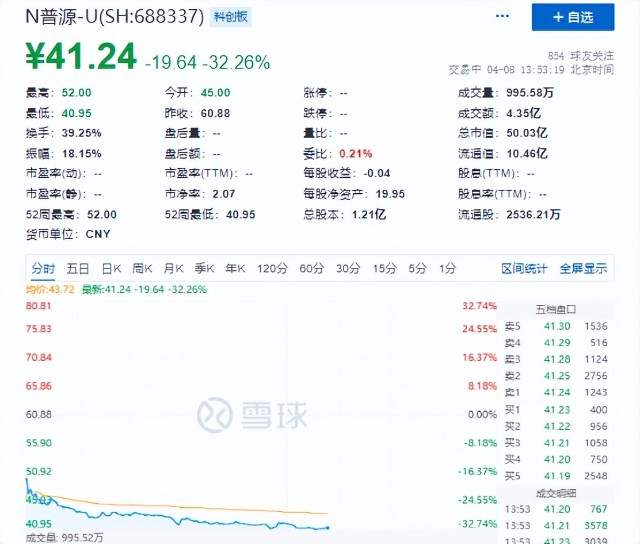Switch to the 月K chart tab
This screenshot has height=544, width=640.
[x=173, y=269]
